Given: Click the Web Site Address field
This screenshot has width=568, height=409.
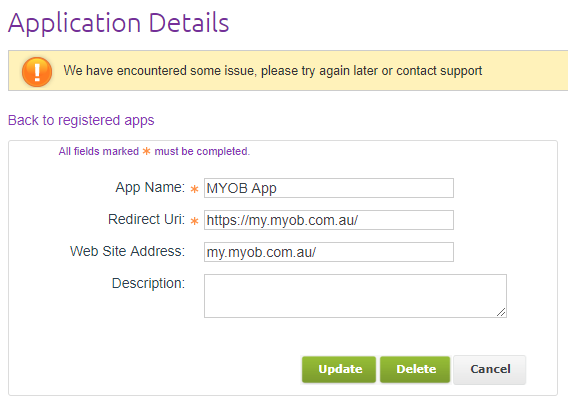Looking at the screenshot, I should tap(329, 252).
